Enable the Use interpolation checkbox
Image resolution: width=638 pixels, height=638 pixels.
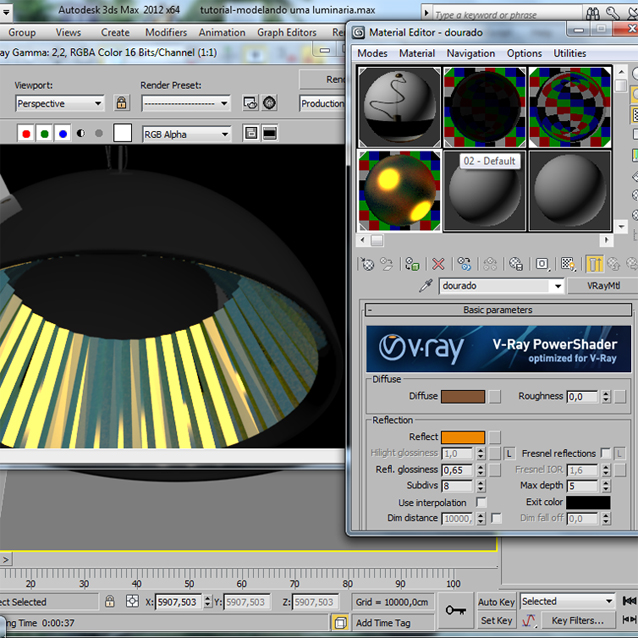(x=481, y=502)
